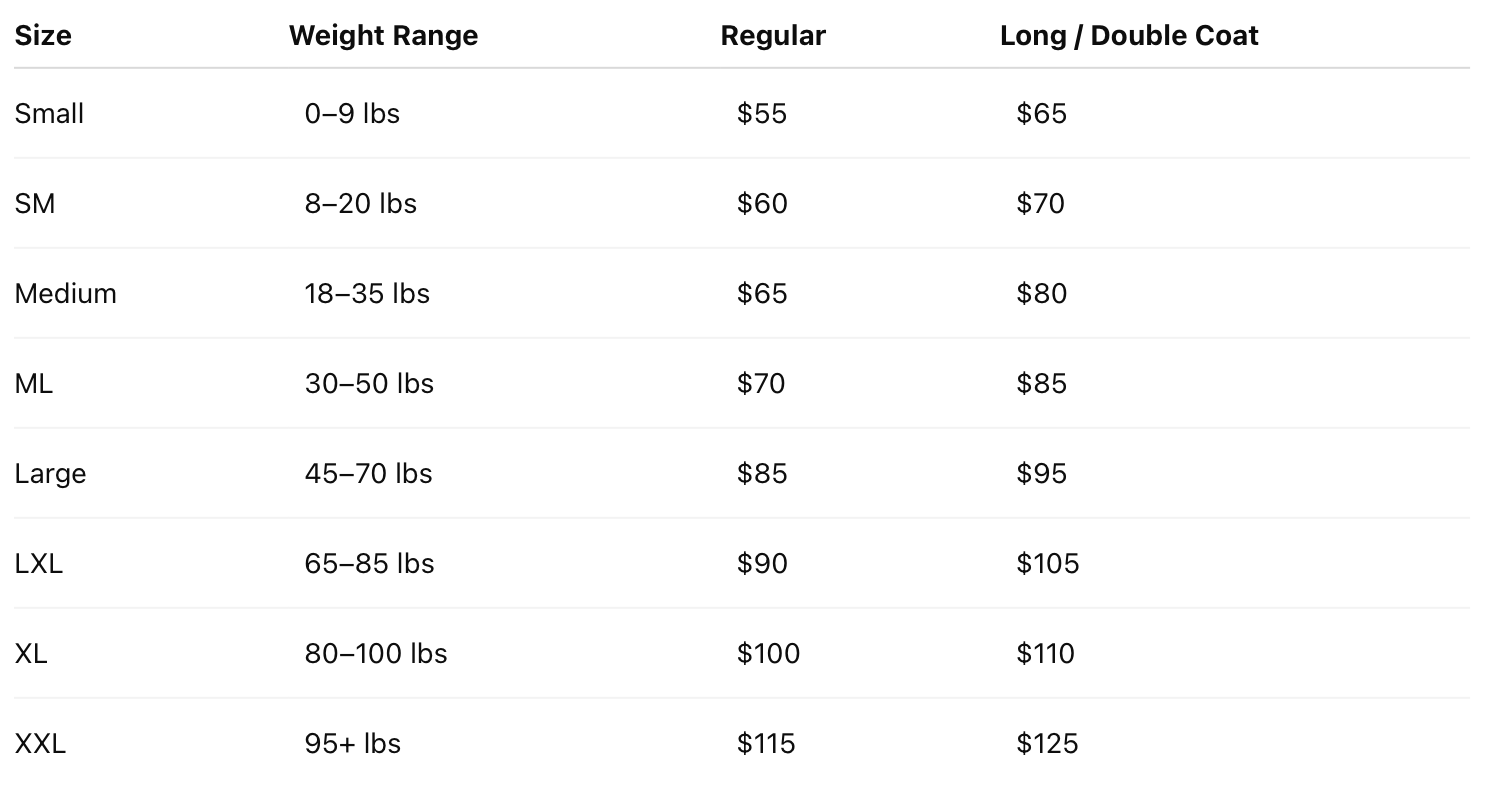Select the XL size row label
The height and width of the screenshot is (798, 1488).
pos(31,654)
